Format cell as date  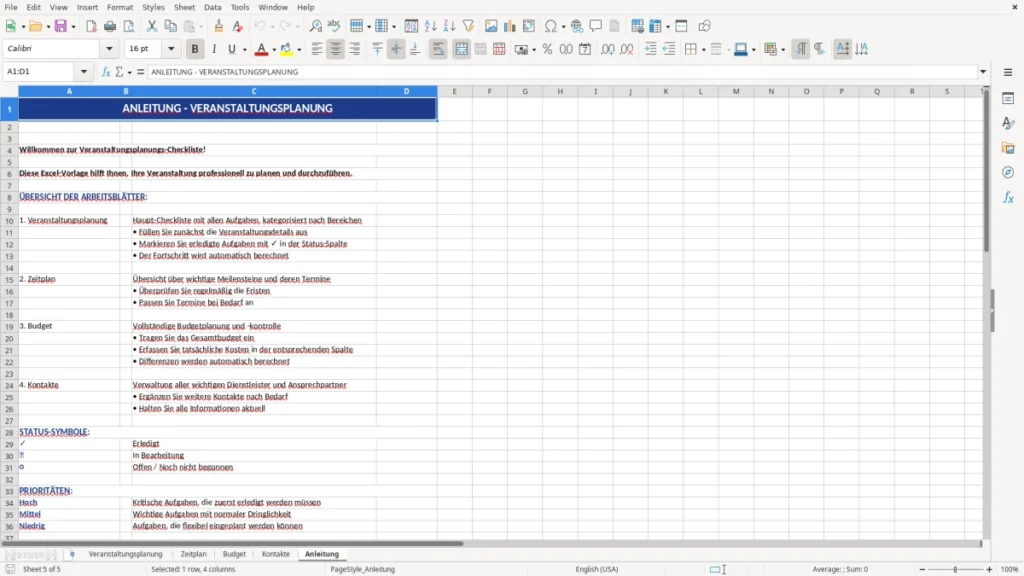click(585, 49)
